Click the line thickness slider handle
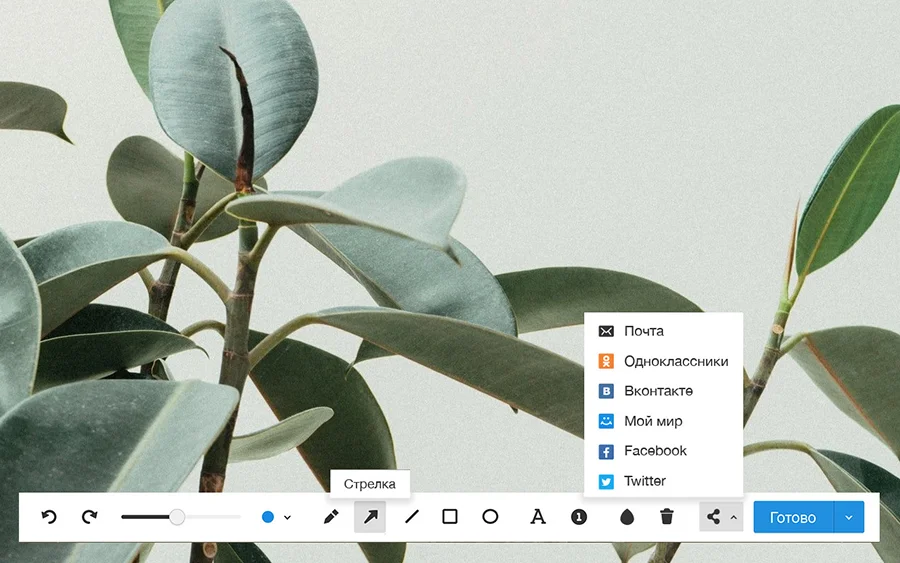This screenshot has height=563, width=900. pyautogui.click(x=177, y=517)
